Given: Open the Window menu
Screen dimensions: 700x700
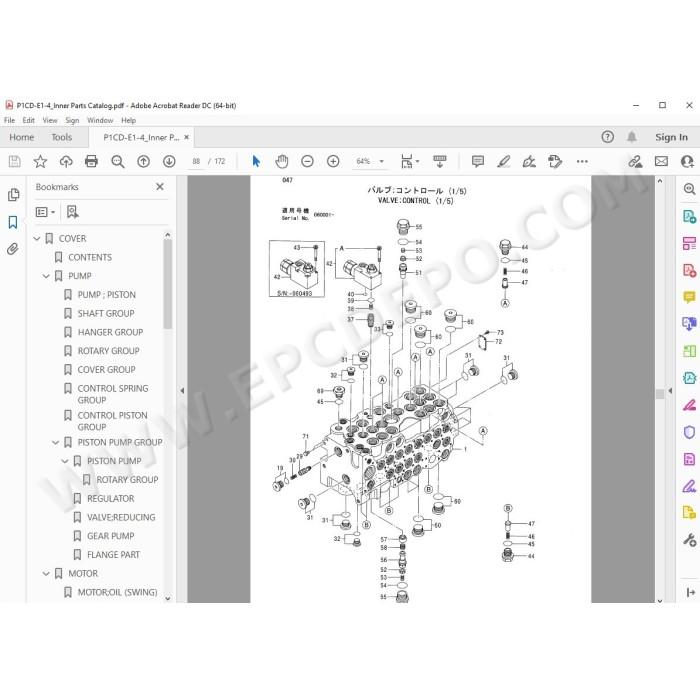Looking at the screenshot, I should click(x=100, y=120).
